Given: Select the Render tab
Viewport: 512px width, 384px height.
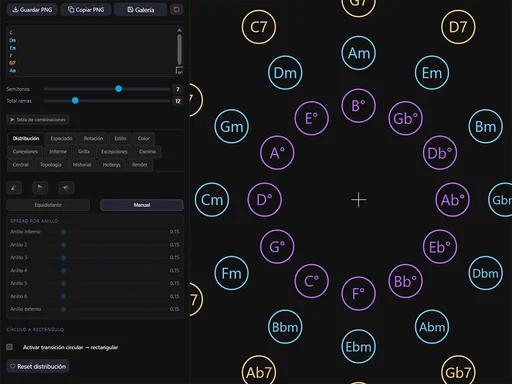Looking at the screenshot, I should [x=140, y=165].
